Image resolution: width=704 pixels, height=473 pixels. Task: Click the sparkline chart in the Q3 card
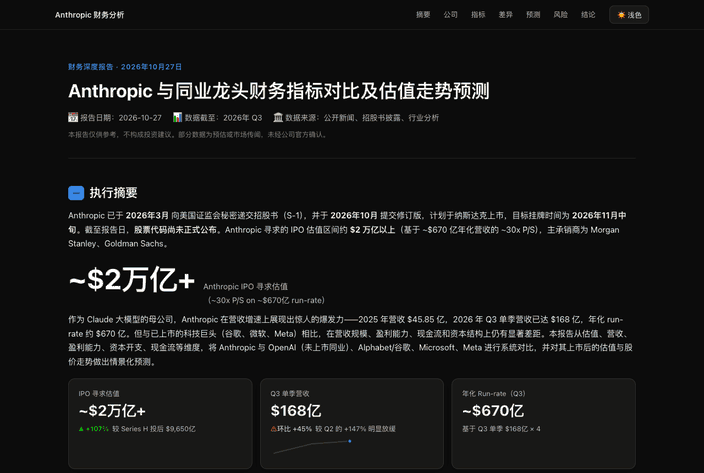click(x=312, y=447)
